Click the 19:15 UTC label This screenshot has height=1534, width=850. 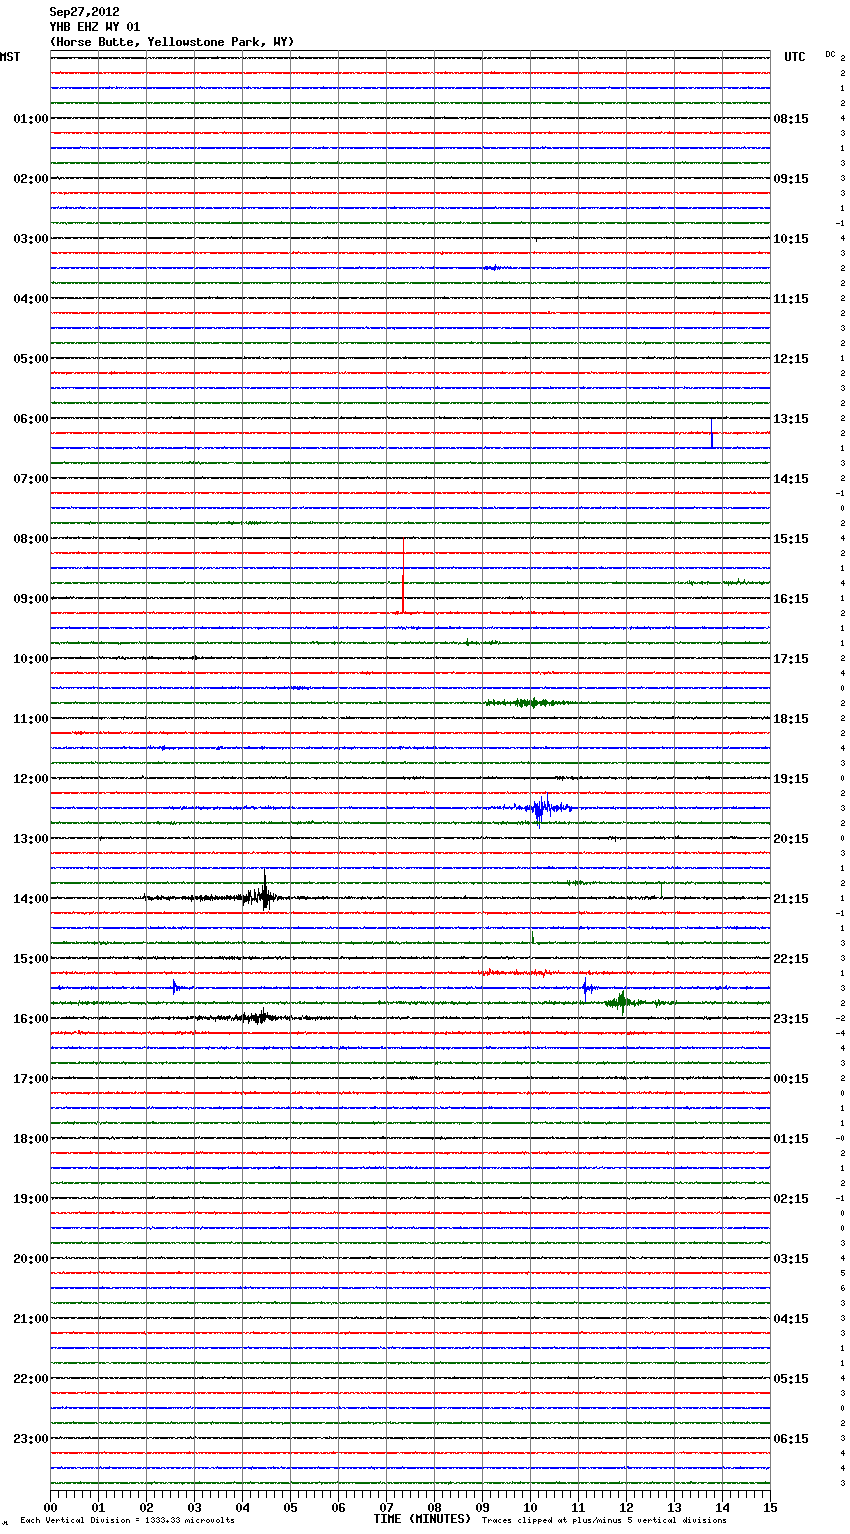coord(791,779)
